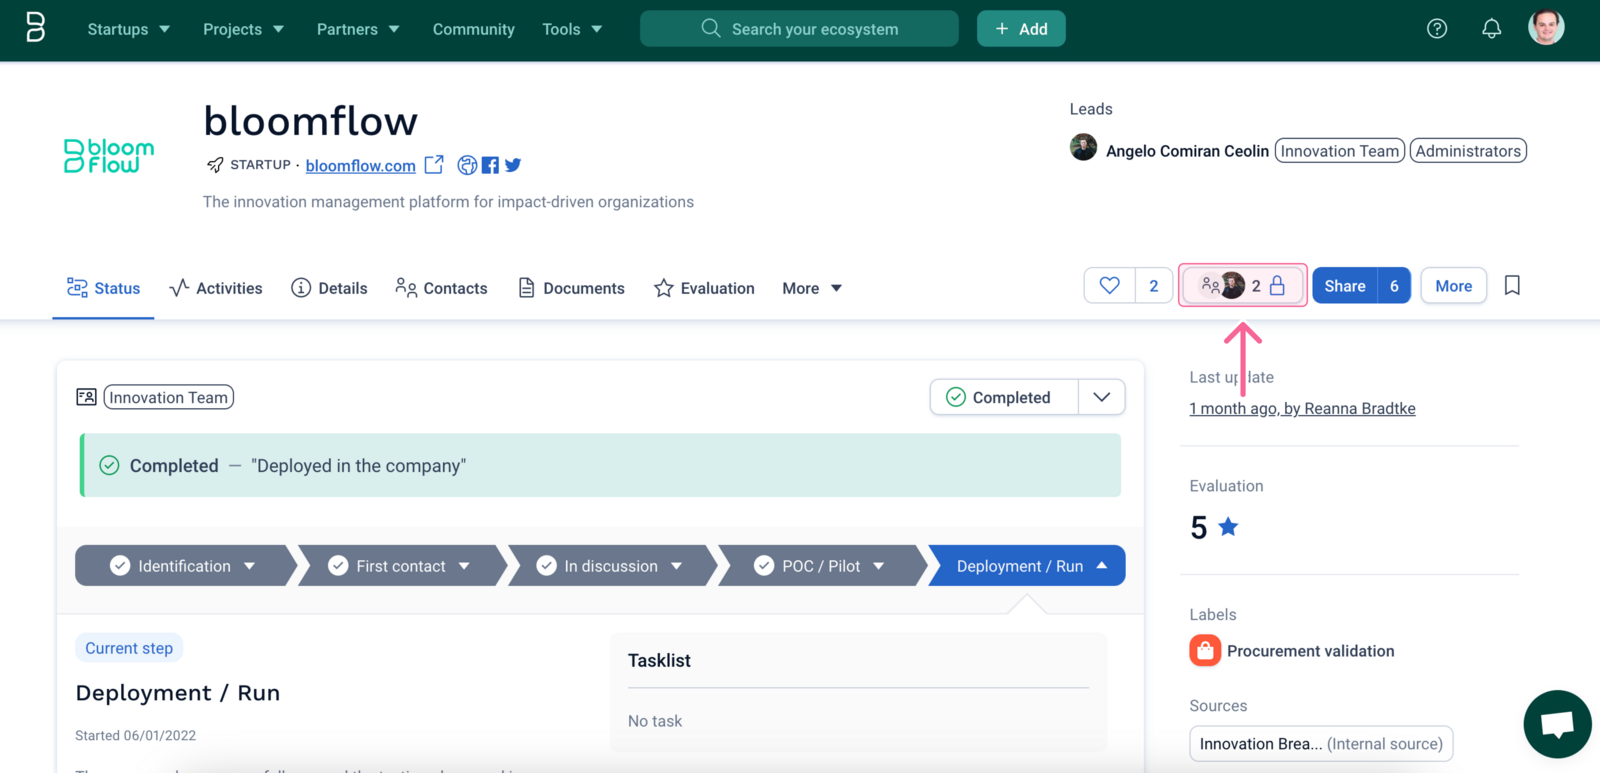Click the share count 6
The height and width of the screenshot is (773, 1600).
[x=1394, y=286]
